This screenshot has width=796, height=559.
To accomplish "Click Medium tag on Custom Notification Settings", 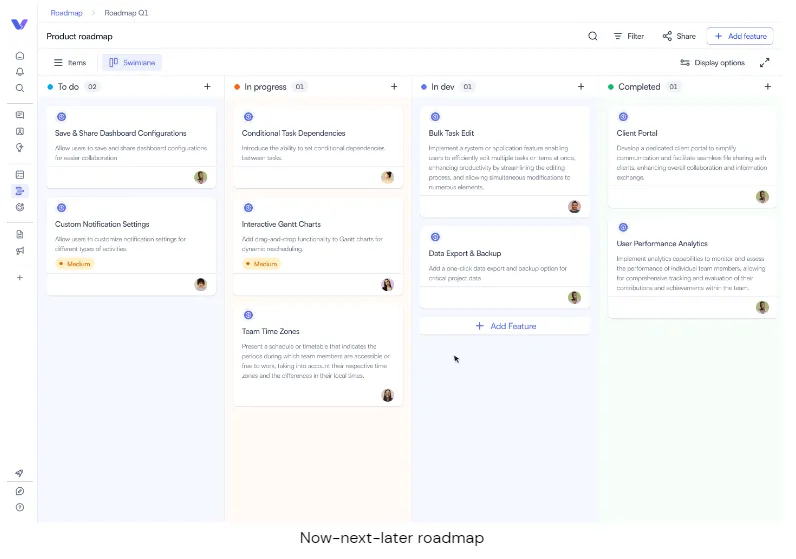I will [75, 264].
